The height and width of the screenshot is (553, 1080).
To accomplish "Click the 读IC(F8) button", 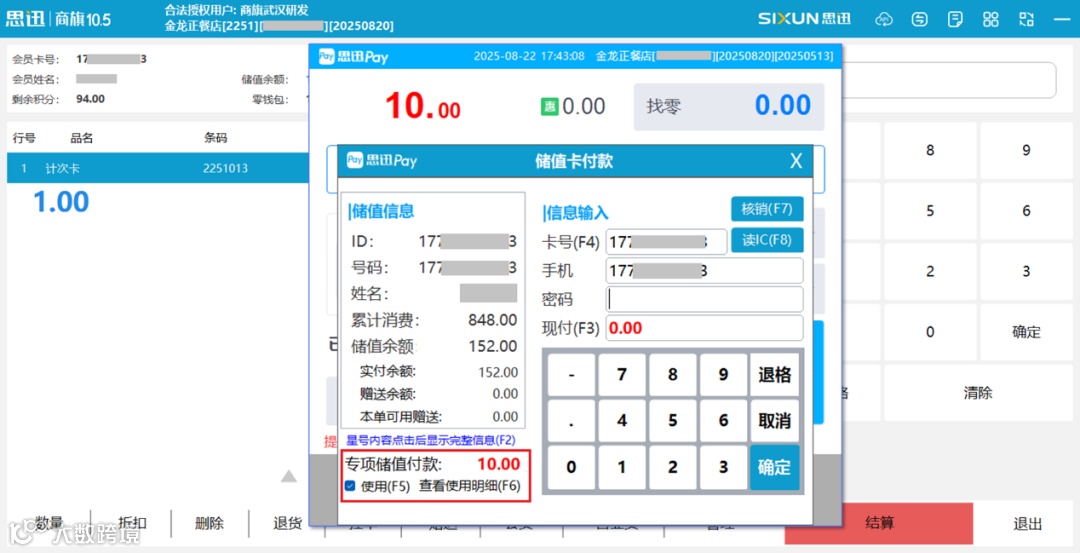I will click(x=767, y=240).
